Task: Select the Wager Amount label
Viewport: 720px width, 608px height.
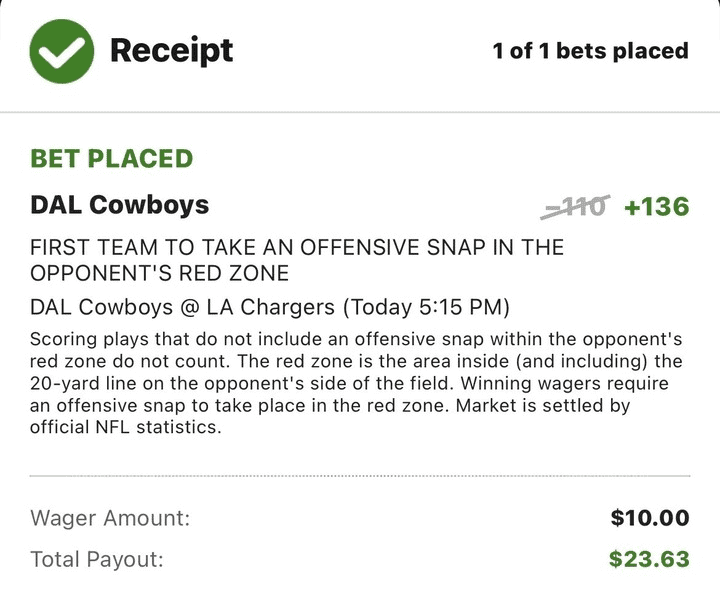Action: [x=110, y=518]
